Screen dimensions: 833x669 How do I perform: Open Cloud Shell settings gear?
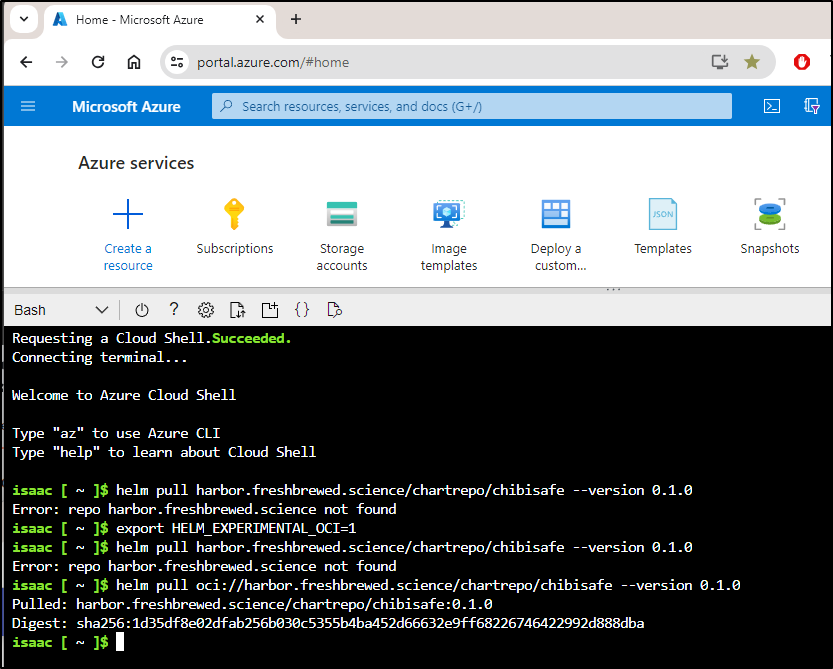point(206,310)
